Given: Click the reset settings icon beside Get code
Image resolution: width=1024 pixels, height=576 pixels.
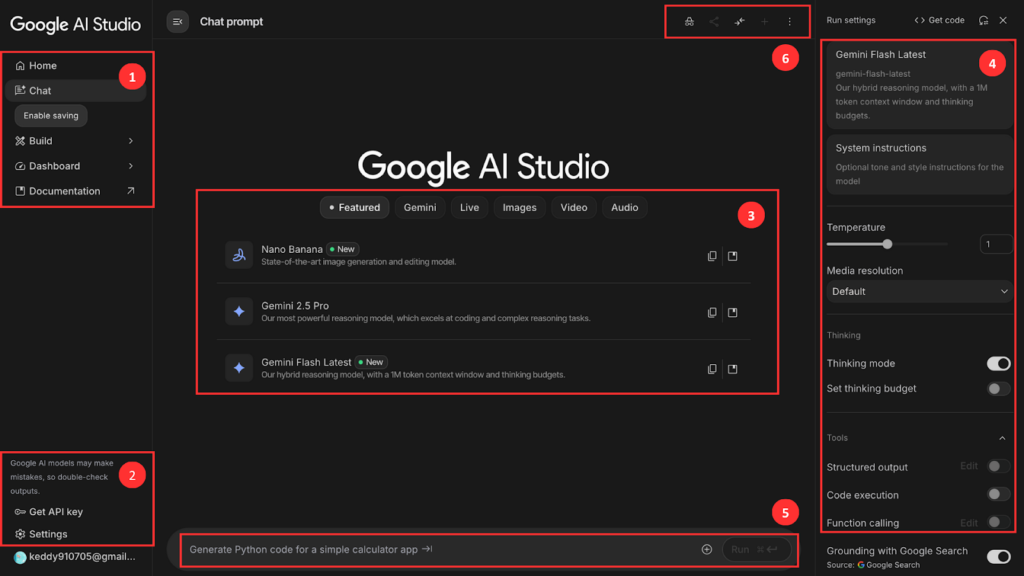Looking at the screenshot, I should click(x=984, y=20).
